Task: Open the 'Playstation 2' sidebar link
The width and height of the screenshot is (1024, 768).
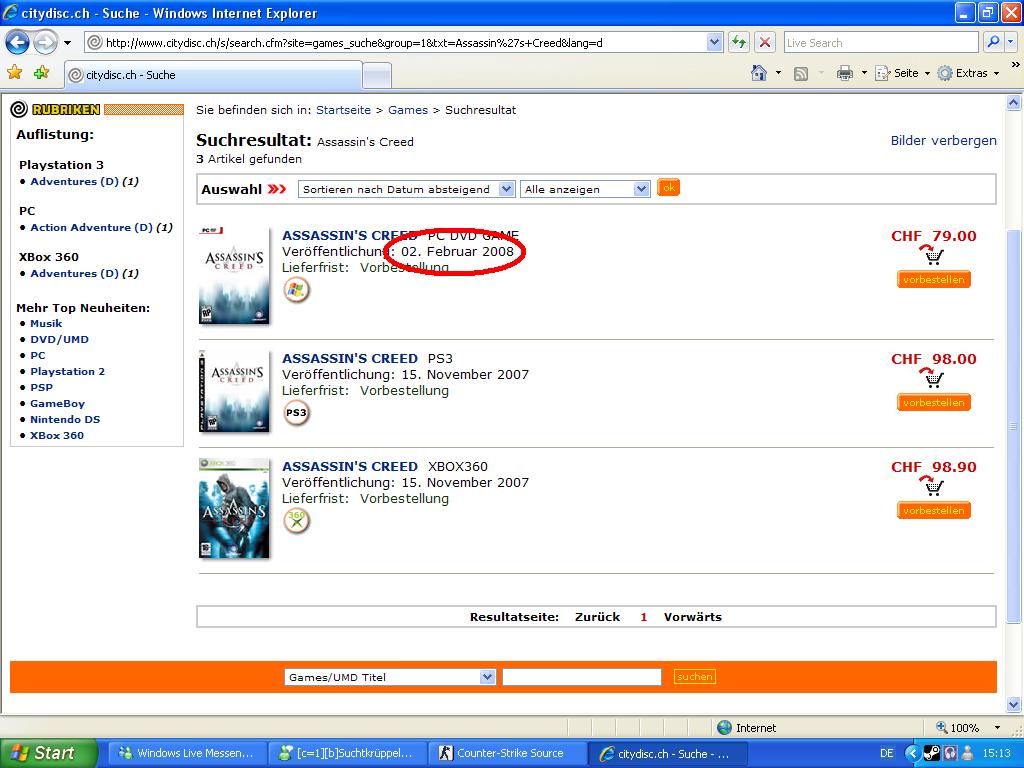Action: 67,372
